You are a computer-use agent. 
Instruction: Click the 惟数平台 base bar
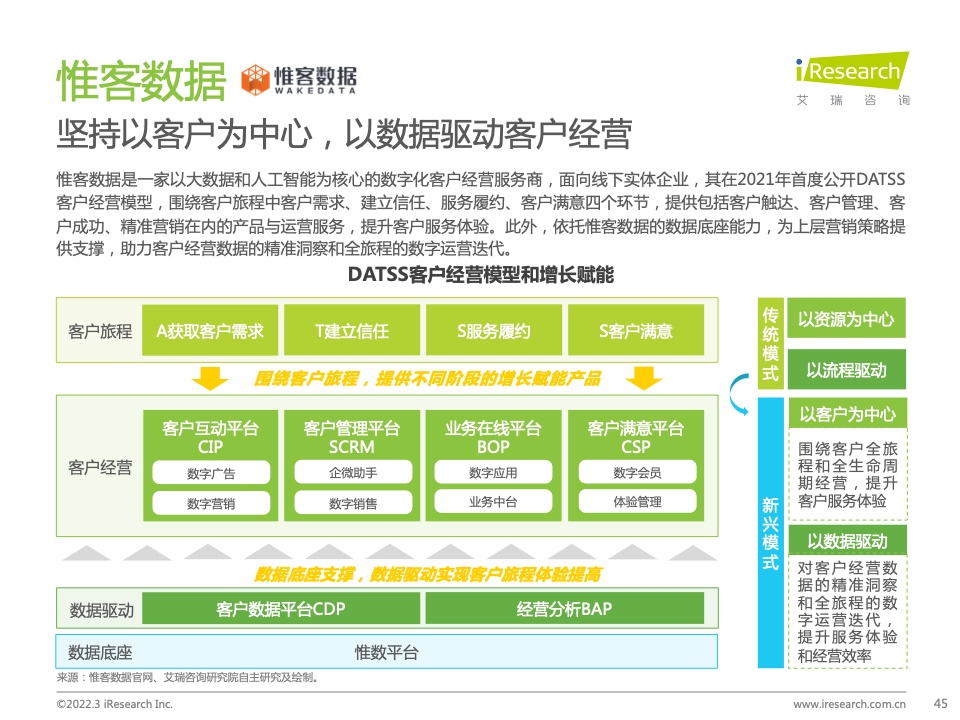[387, 652]
